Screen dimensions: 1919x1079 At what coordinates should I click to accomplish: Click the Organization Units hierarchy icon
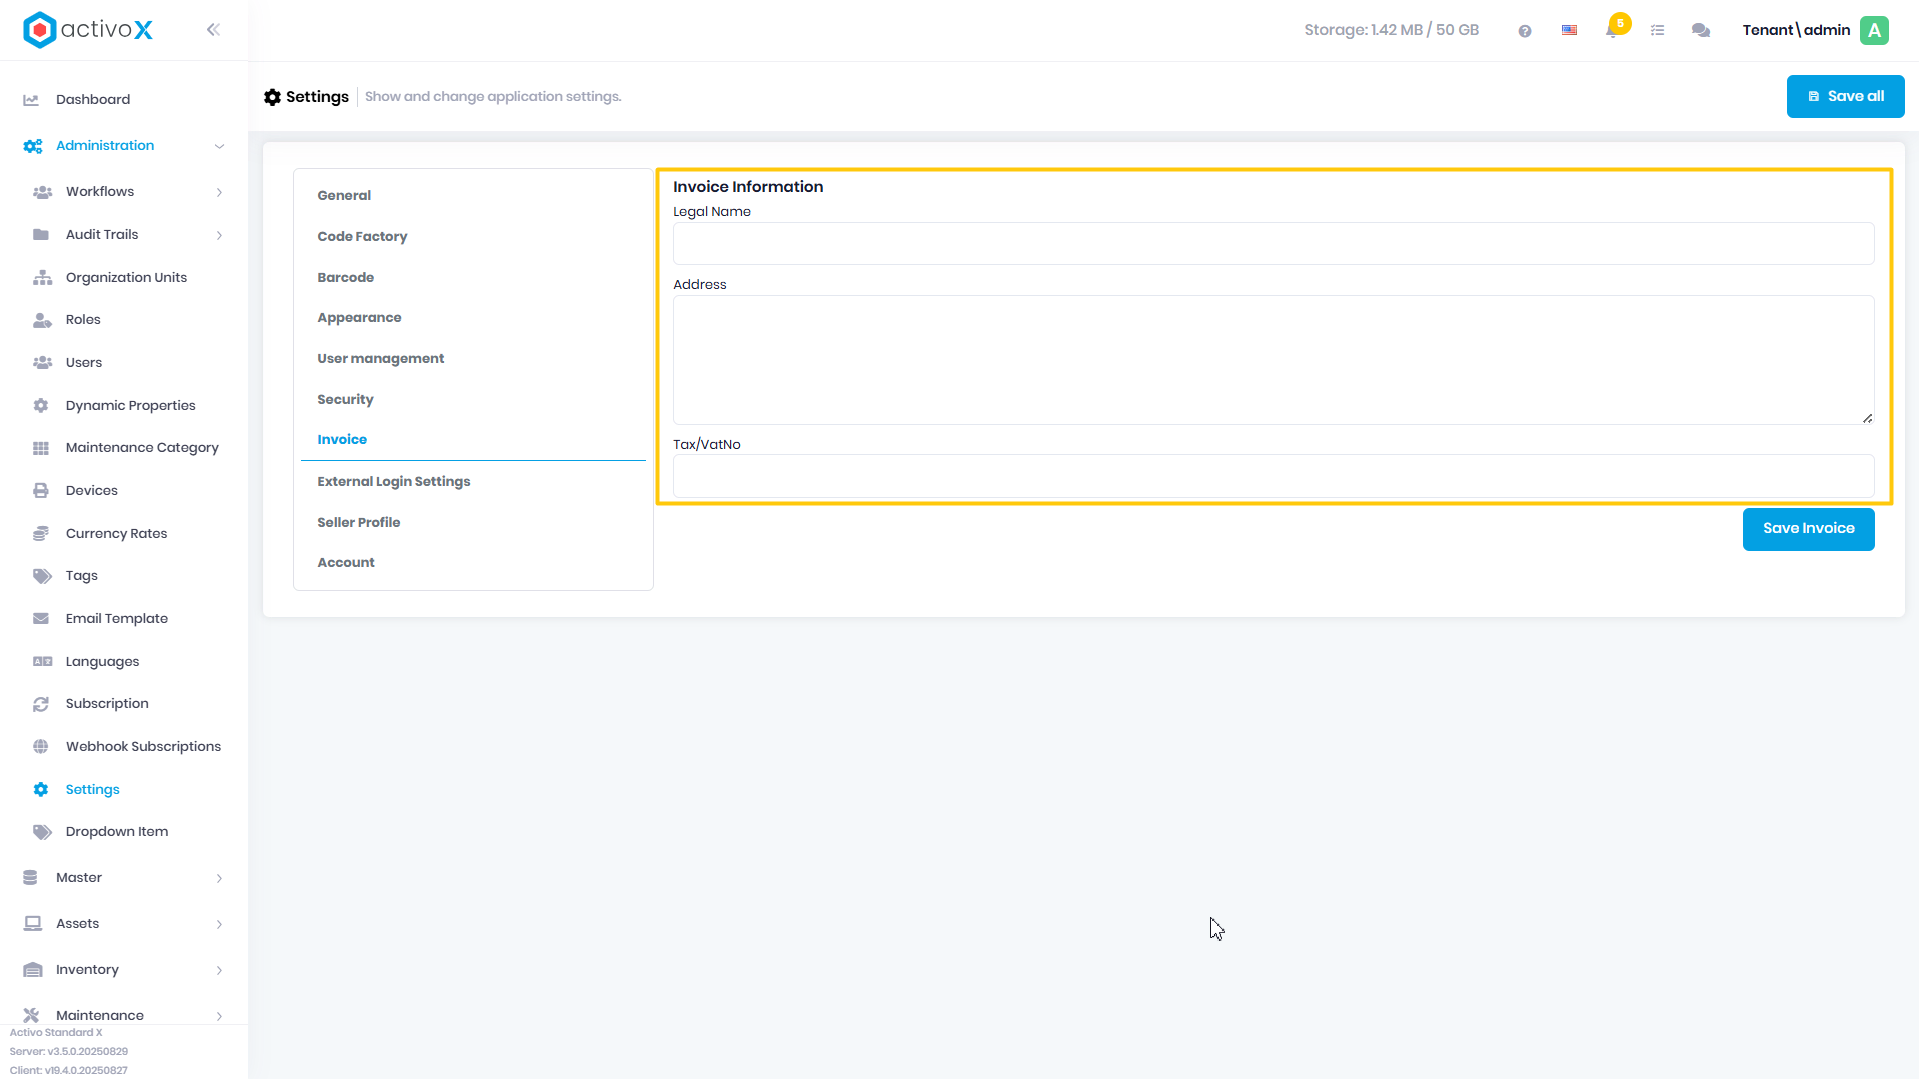(x=42, y=278)
